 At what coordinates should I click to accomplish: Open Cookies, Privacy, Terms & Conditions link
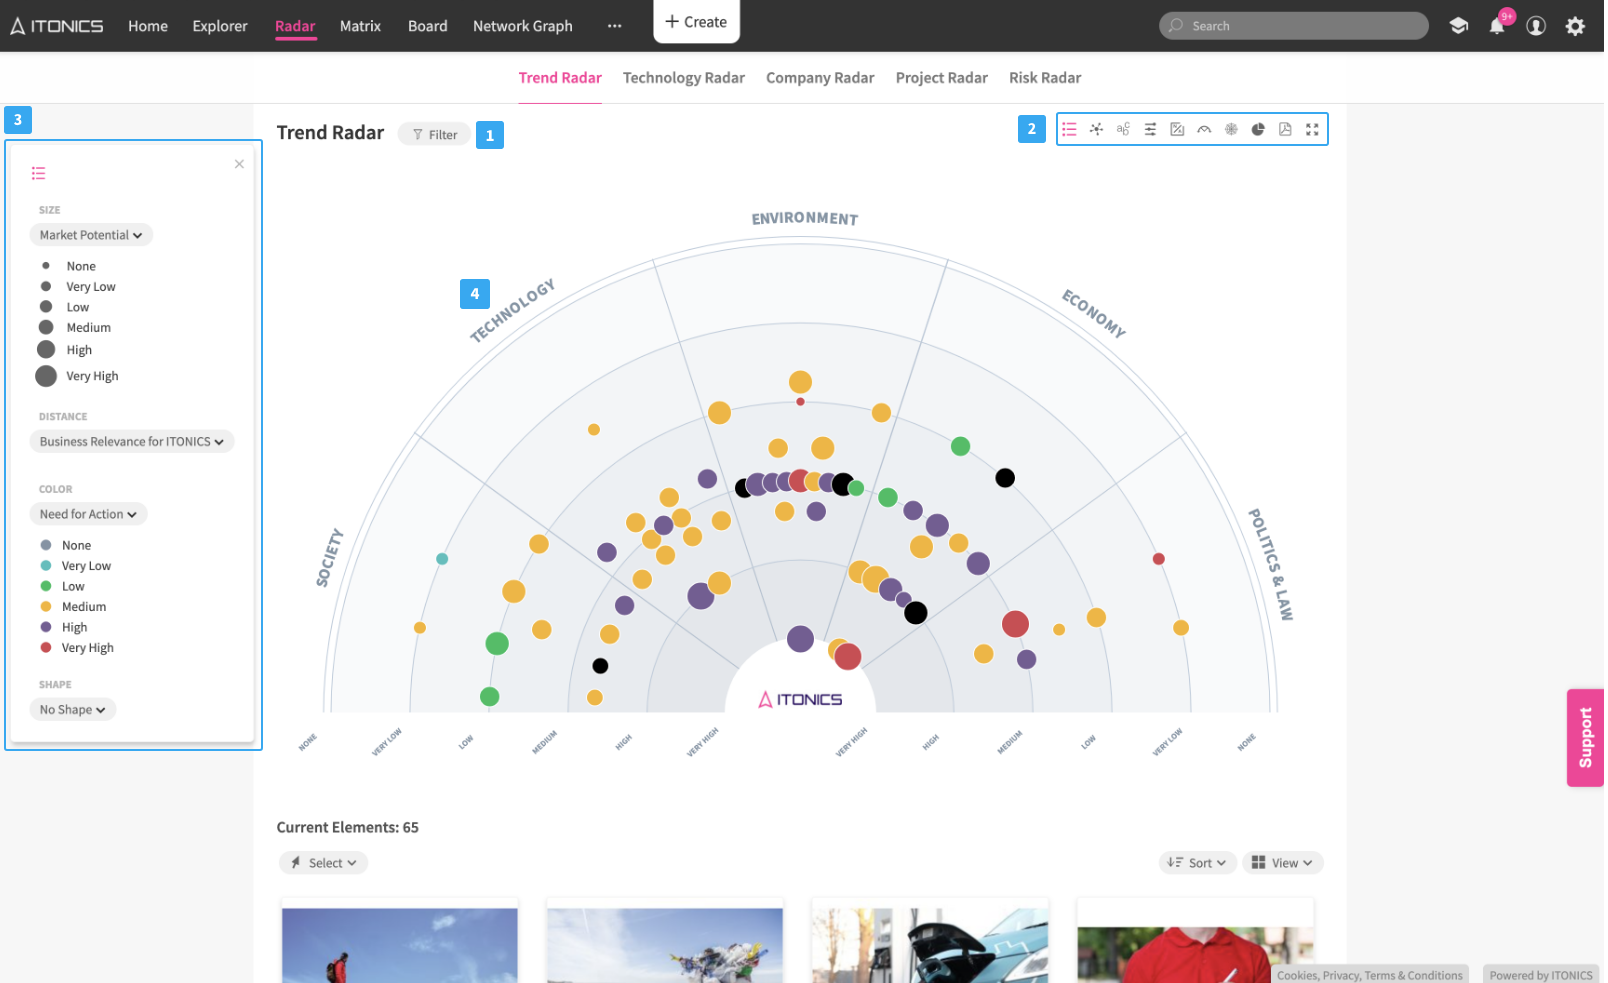coord(1370,975)
